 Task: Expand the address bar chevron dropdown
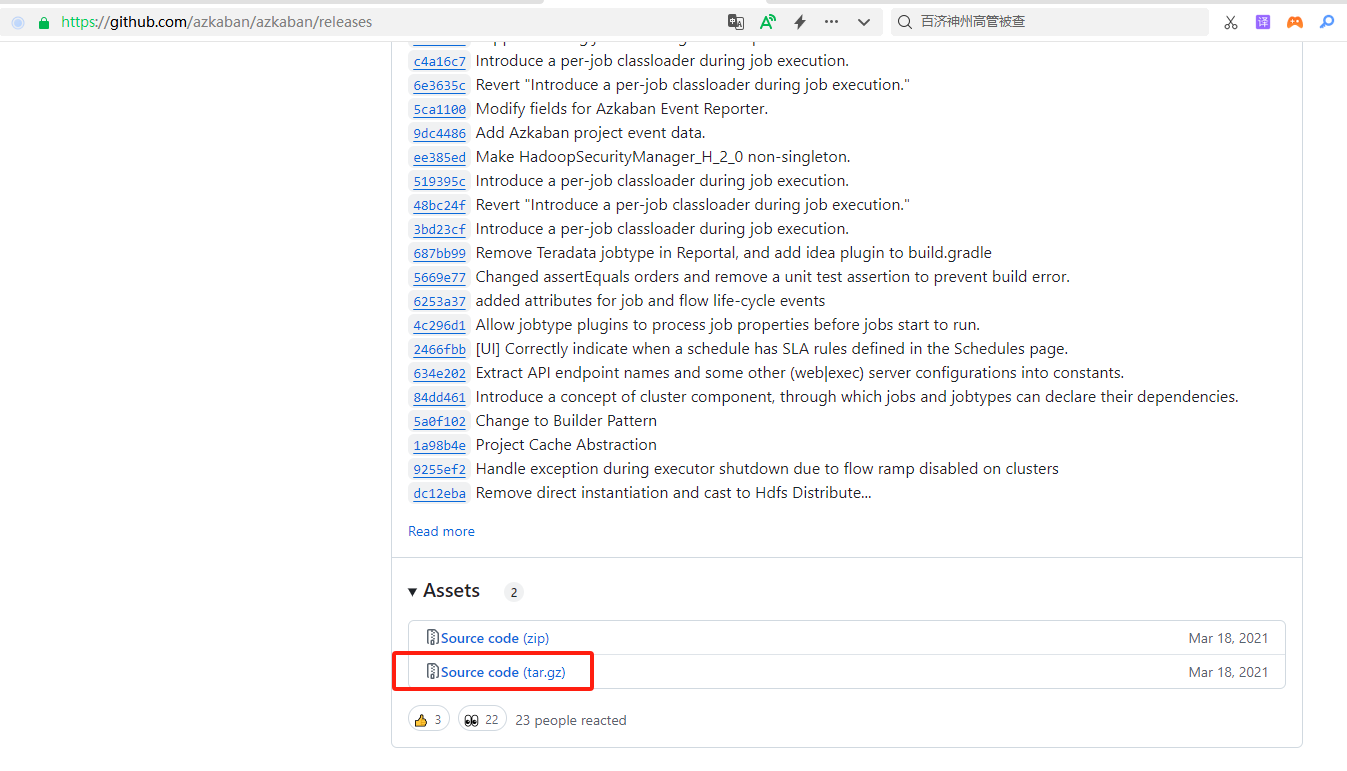click(x=864, y=22)
